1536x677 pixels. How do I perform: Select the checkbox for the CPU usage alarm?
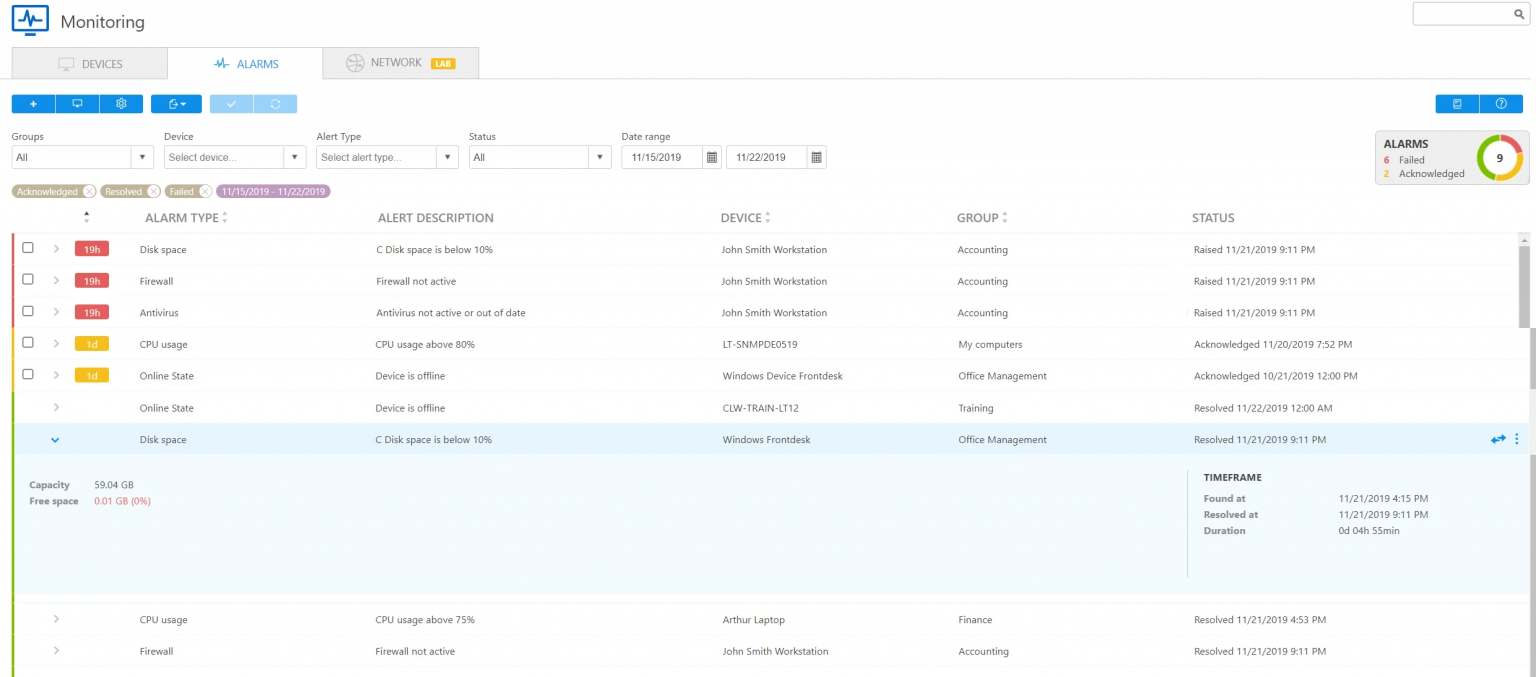pos(28,344)
